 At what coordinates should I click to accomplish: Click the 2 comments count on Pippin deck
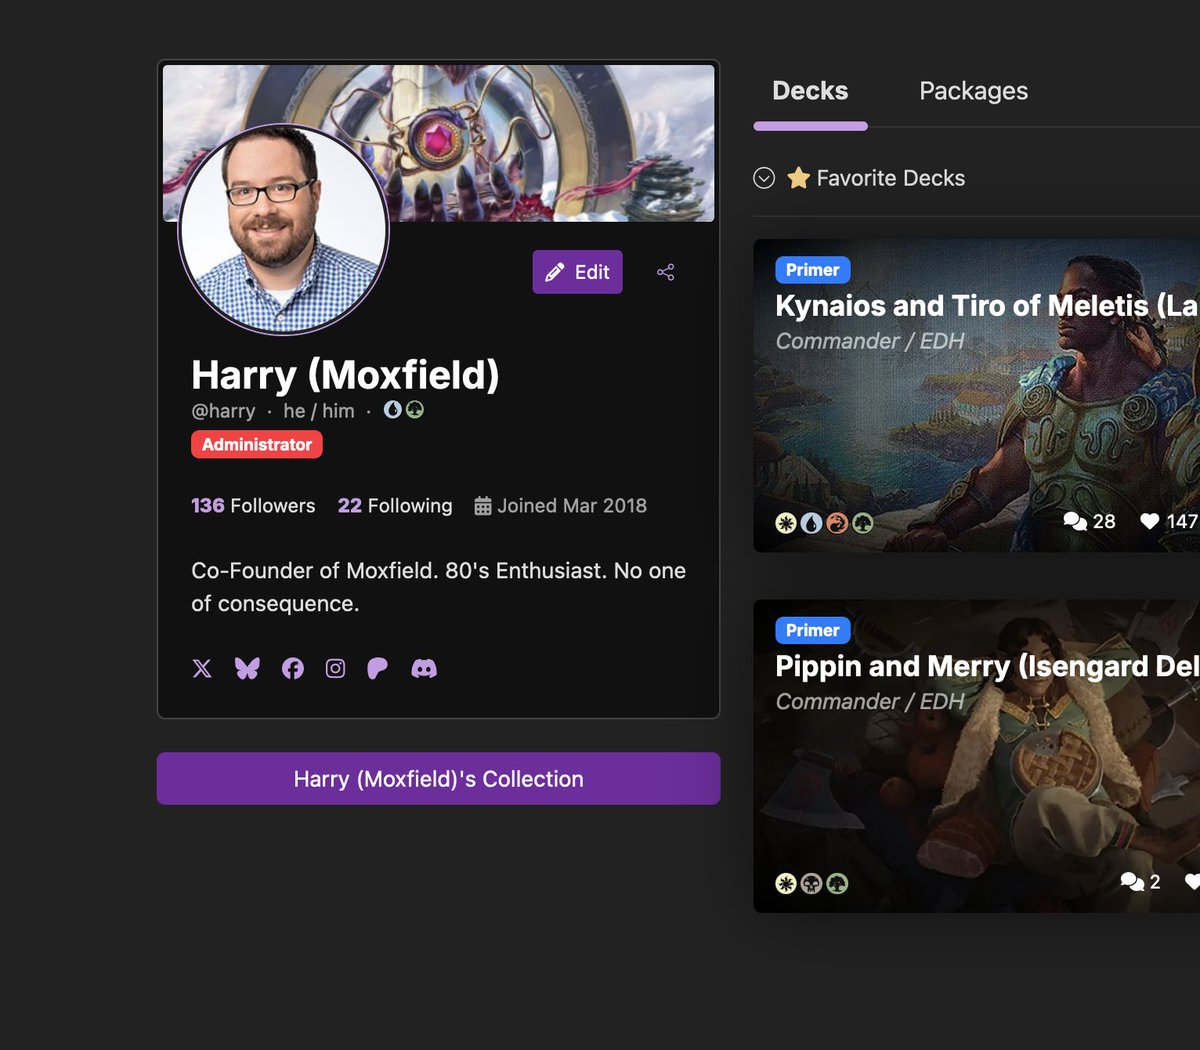(x=1155, y=881)
